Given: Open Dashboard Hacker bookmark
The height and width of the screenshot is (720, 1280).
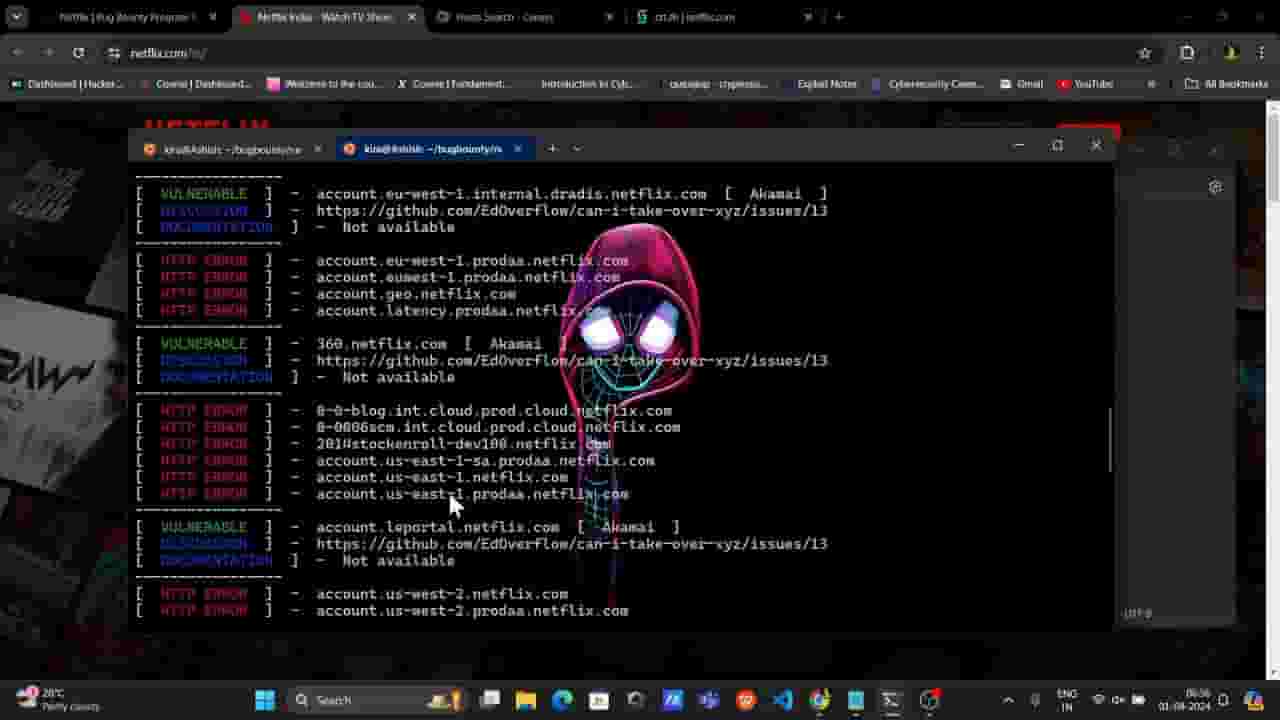Looking at the screenshot, I should tap(68, 84).
